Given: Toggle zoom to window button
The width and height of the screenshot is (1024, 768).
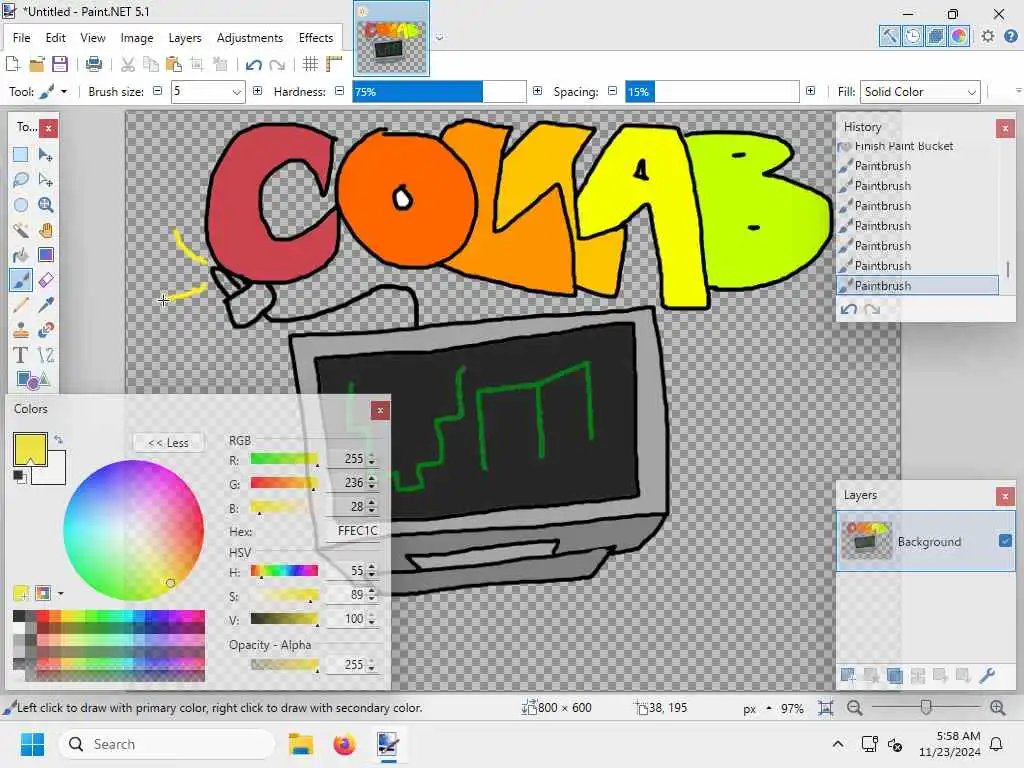Looking at the screenshot, I should click(825, 708).
